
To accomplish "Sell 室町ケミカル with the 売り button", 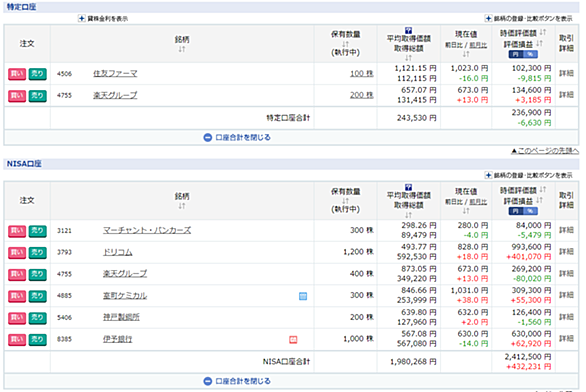I will coord(38,296).
